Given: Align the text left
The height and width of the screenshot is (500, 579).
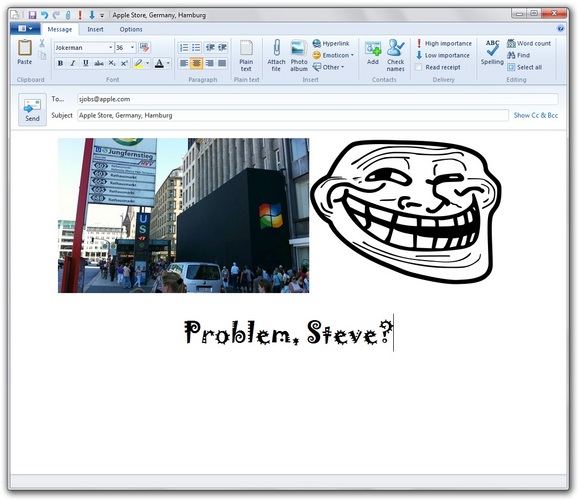Looking at the screenshot, I should click(184, 64).
